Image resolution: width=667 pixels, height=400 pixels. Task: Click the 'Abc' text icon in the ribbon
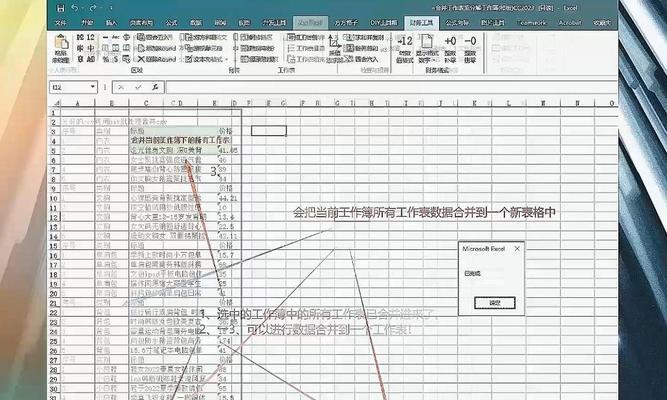coord(115,37)
